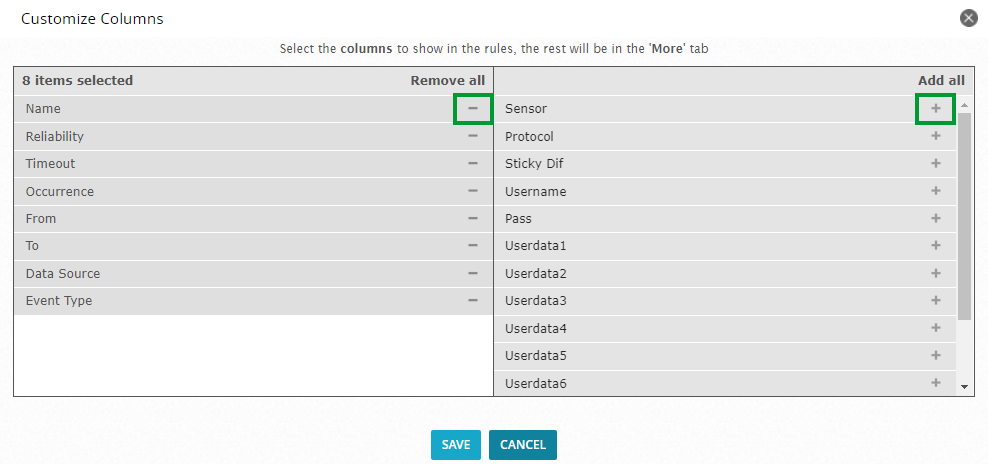Viewport: 988px width, 464px height.
Task: Click the scrollbar up arrow in available list
Action: click(x=964, y=105)
